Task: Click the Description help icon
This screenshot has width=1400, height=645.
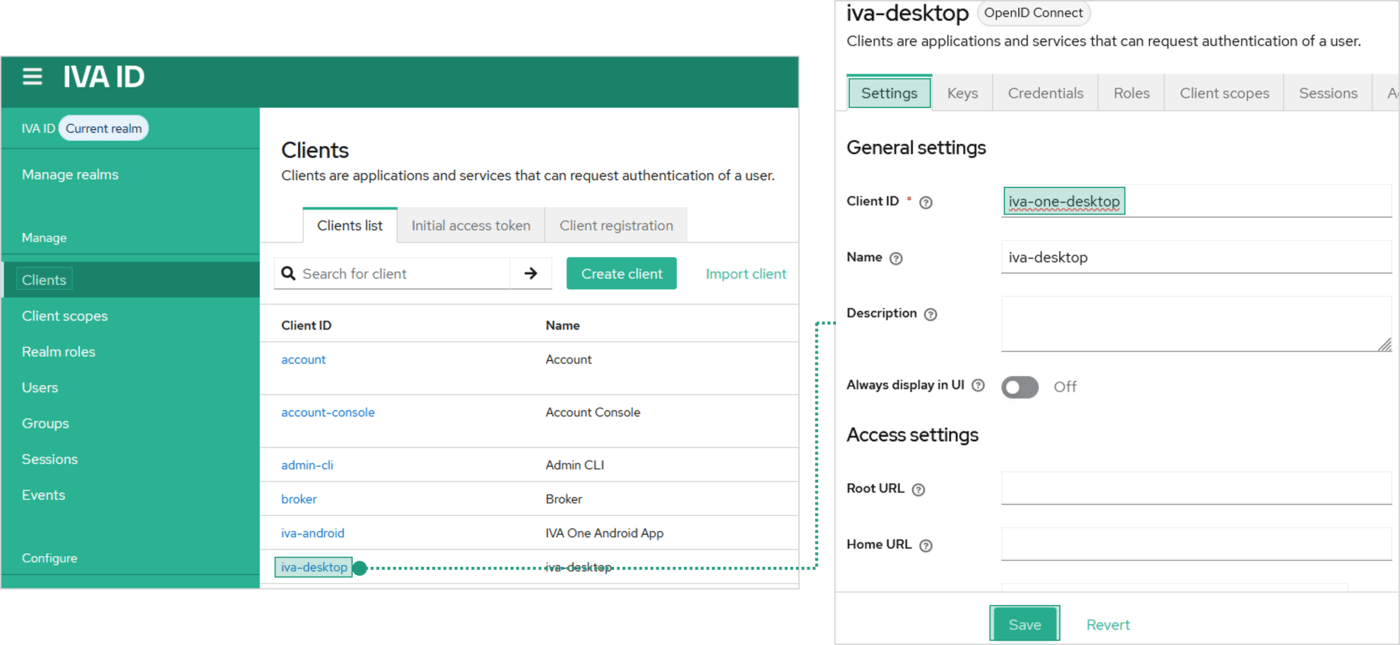Action: click(931, 314)
